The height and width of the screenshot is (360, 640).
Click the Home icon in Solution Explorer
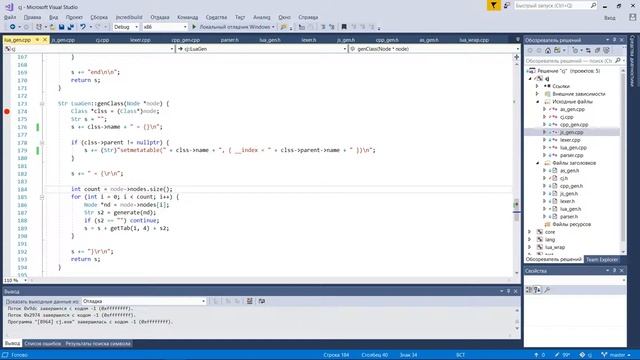(x=548, y=50)
